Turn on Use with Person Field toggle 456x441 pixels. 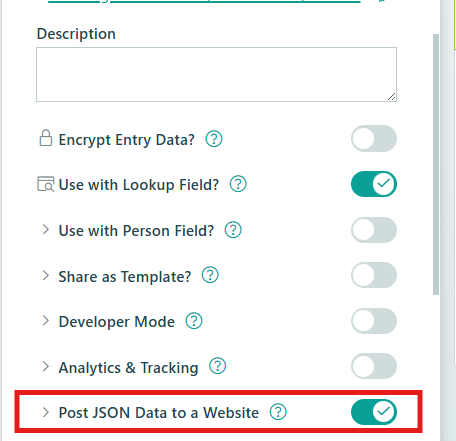[374, 230]
